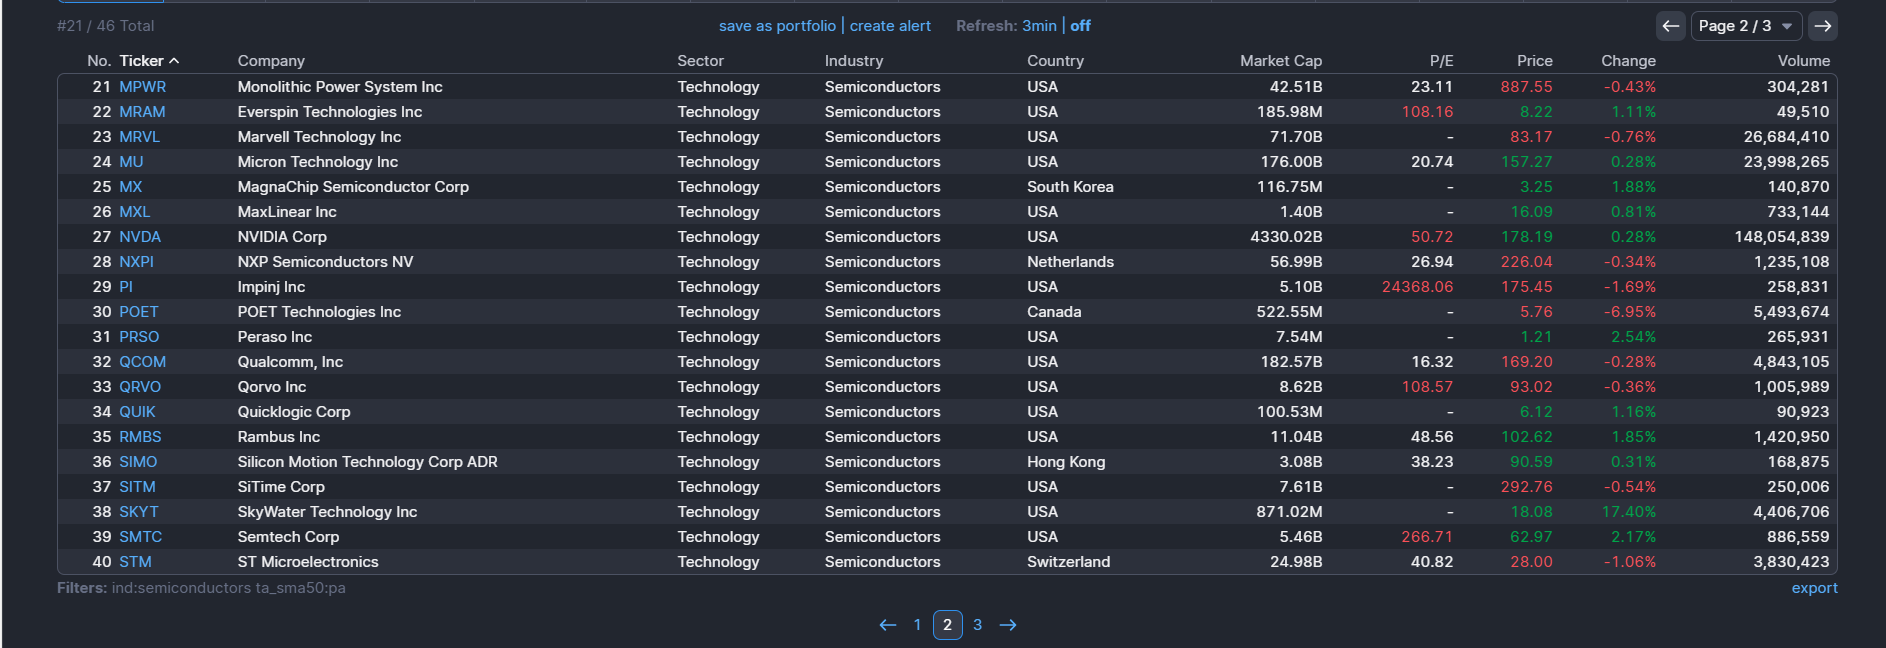
Task: Click the bottom pagination right arrow
Action: (x=1008, y=625)
